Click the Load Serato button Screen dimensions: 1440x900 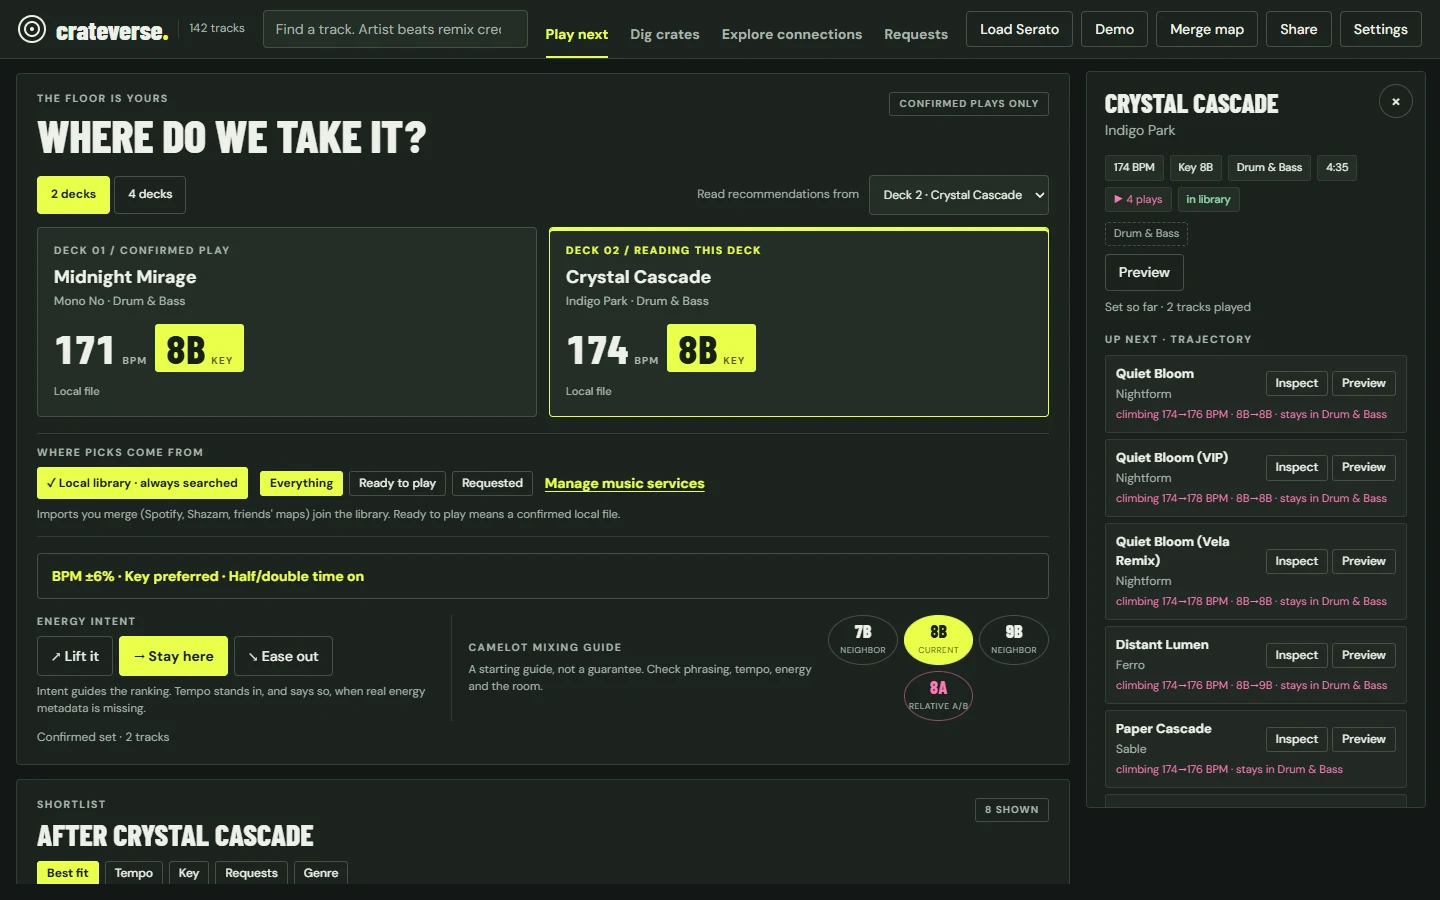(x=1019, y=29)
